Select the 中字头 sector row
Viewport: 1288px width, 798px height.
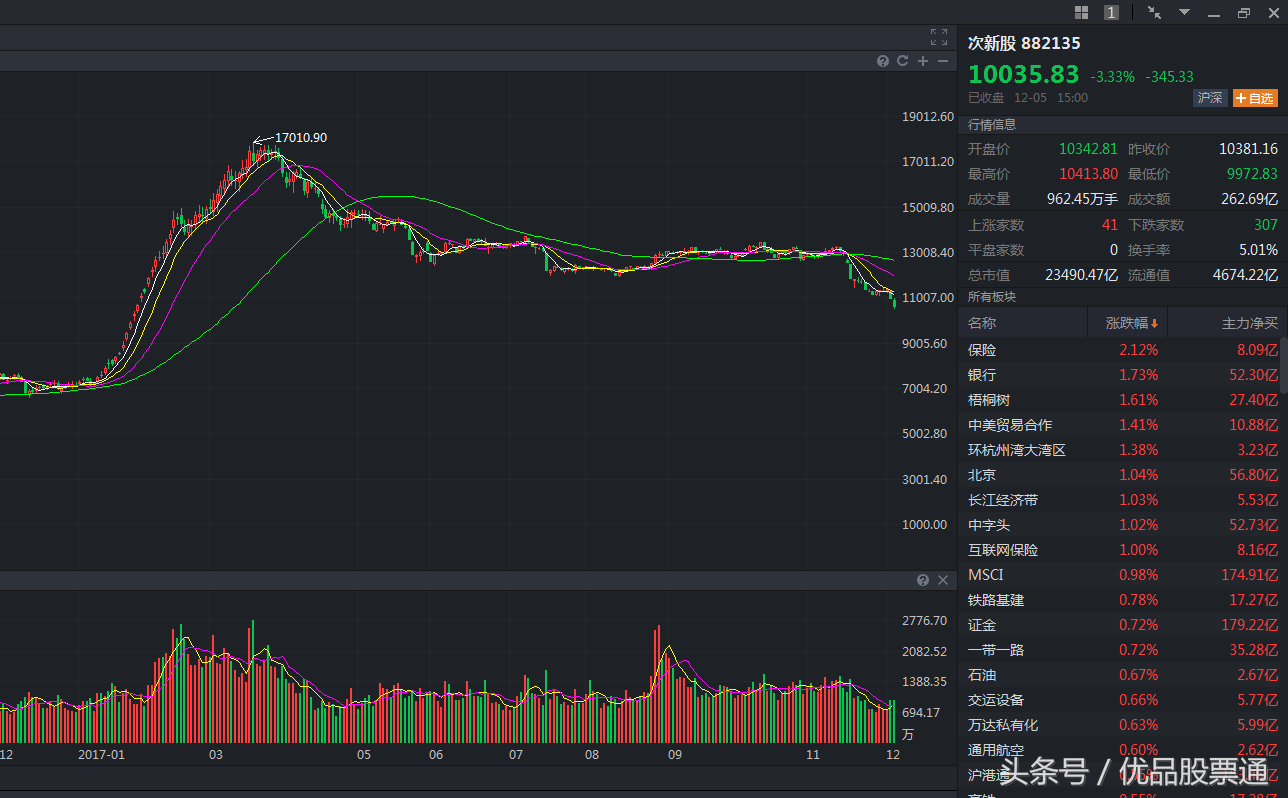[1119, 525]
